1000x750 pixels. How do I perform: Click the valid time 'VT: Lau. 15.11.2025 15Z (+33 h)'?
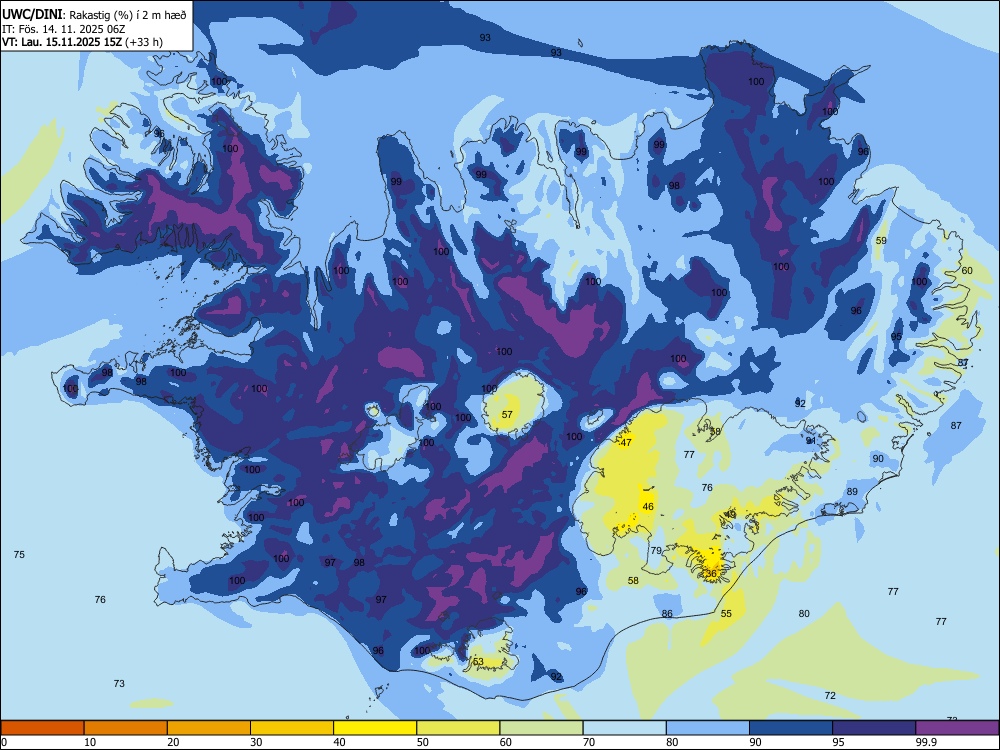[x=82, y=42]
